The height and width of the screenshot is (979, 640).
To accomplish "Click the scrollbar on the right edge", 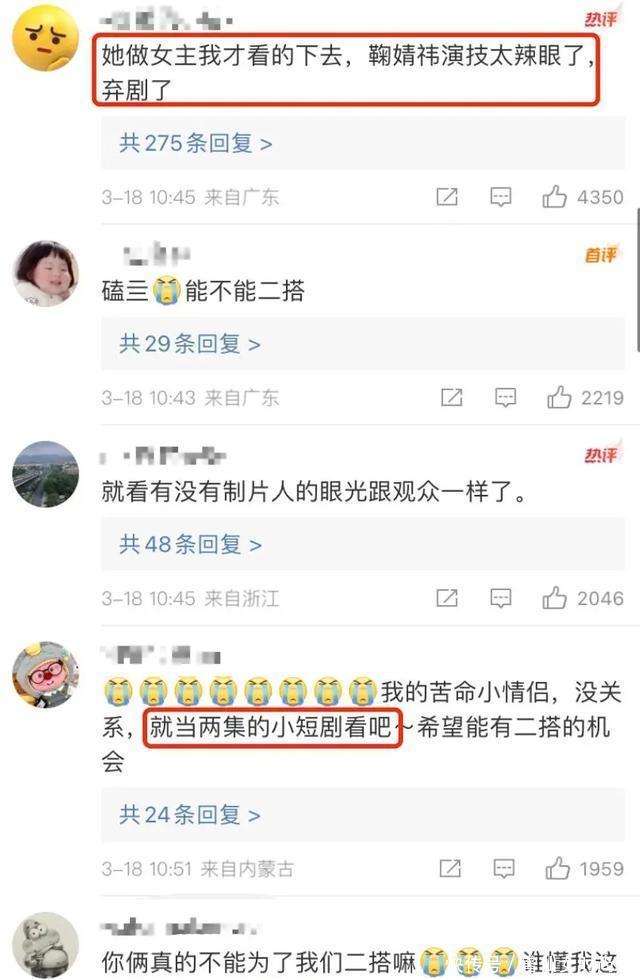I will pyautogui.click(x=638, y=281).
